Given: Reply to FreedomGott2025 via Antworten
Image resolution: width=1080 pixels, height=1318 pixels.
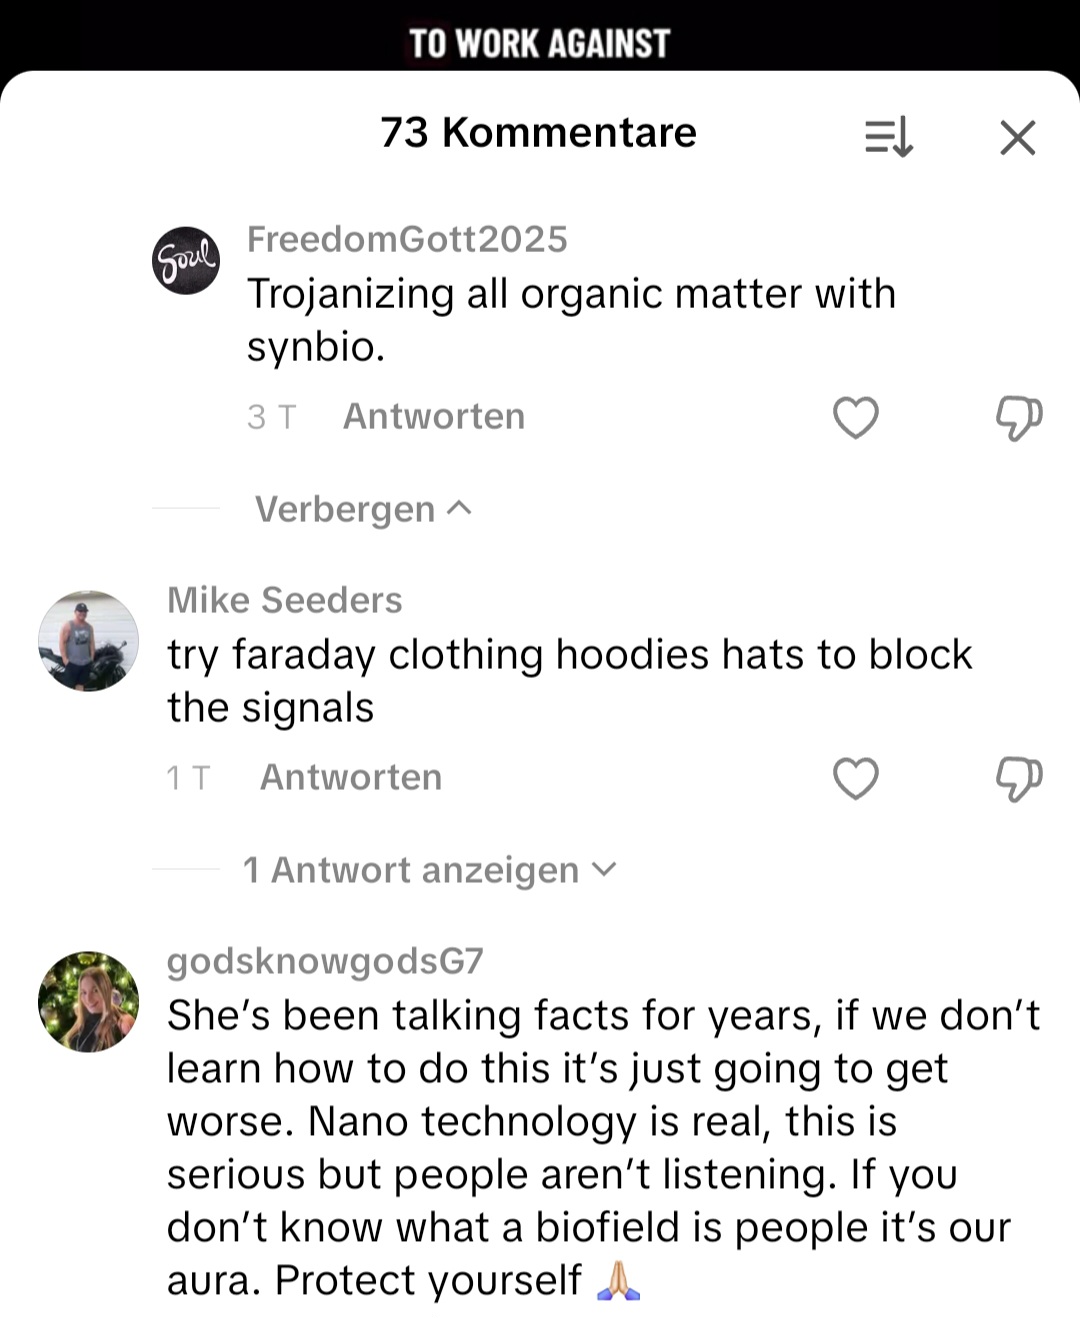Looking at the screenshot, I should 433,416.
